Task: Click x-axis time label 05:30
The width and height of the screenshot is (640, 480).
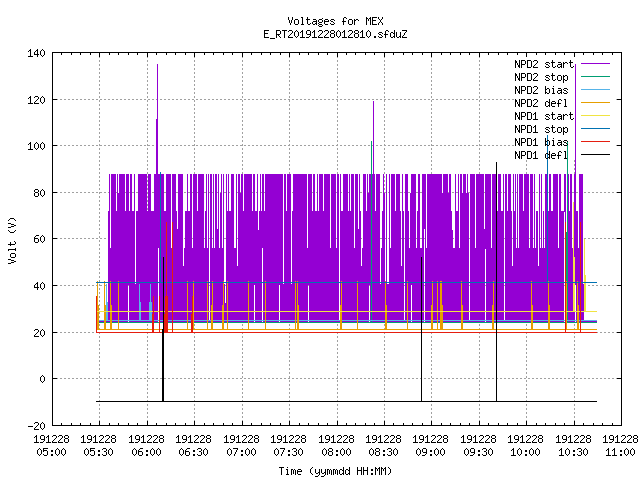Action: (x=98, y=452)
